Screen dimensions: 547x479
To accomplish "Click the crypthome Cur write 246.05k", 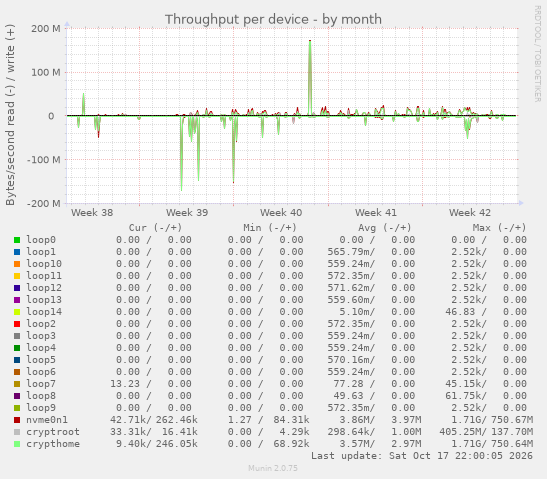I will click(177, 444).
